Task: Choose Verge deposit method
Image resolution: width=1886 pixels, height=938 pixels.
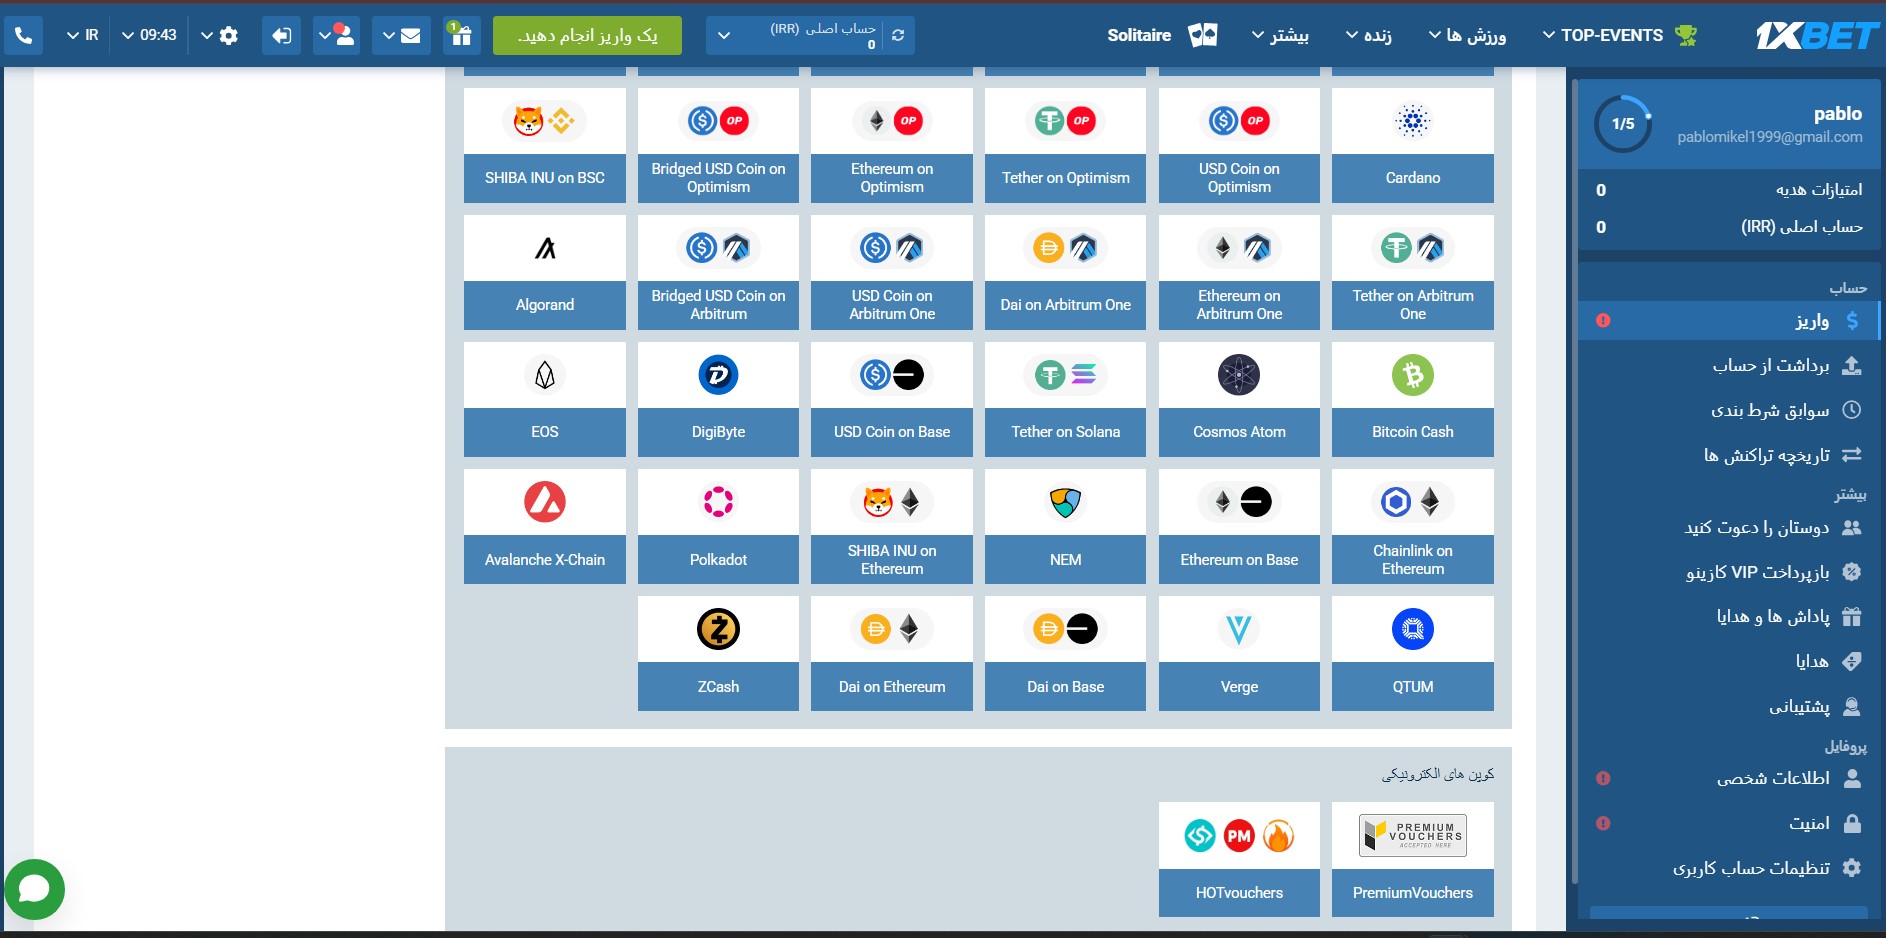Action: click(x=1239, y=653)
